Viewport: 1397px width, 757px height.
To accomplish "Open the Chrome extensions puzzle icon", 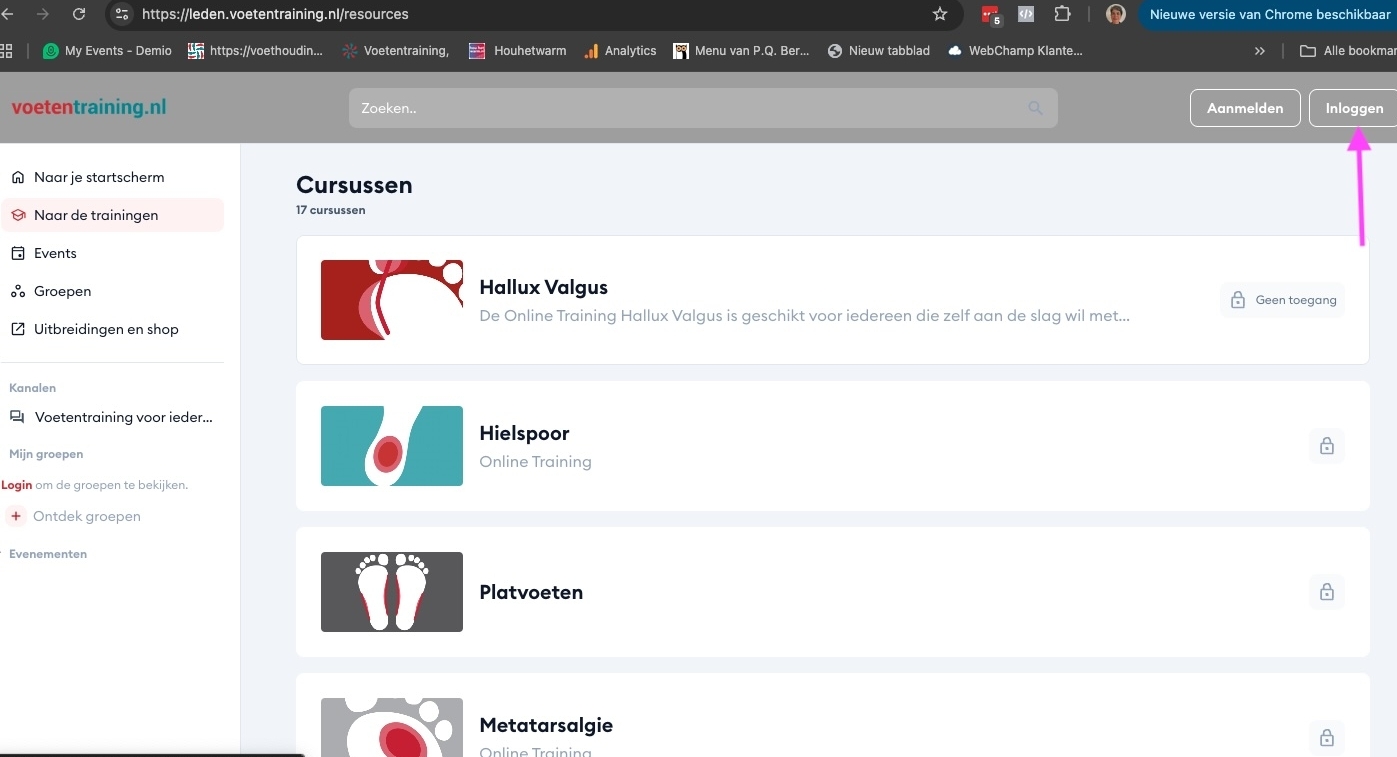I will pyautogui.click(x=1062, y=15).
